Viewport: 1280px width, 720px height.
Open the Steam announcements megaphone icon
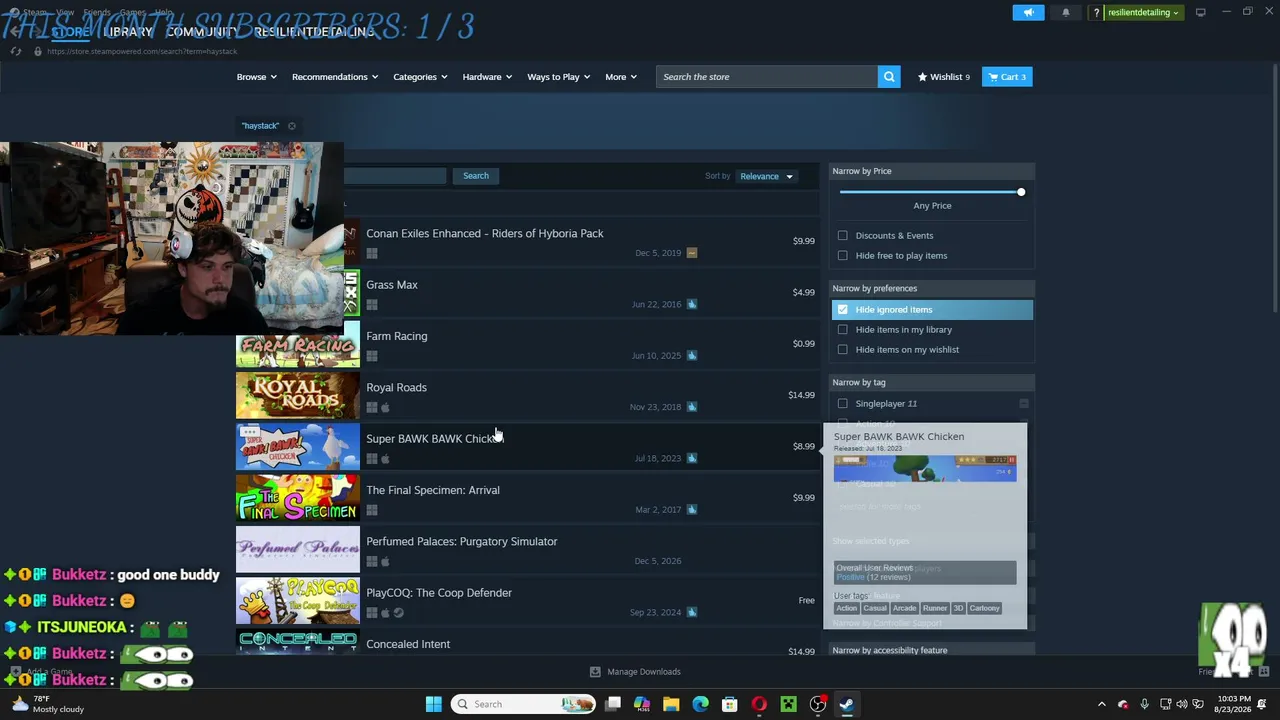click(1028, 12)
